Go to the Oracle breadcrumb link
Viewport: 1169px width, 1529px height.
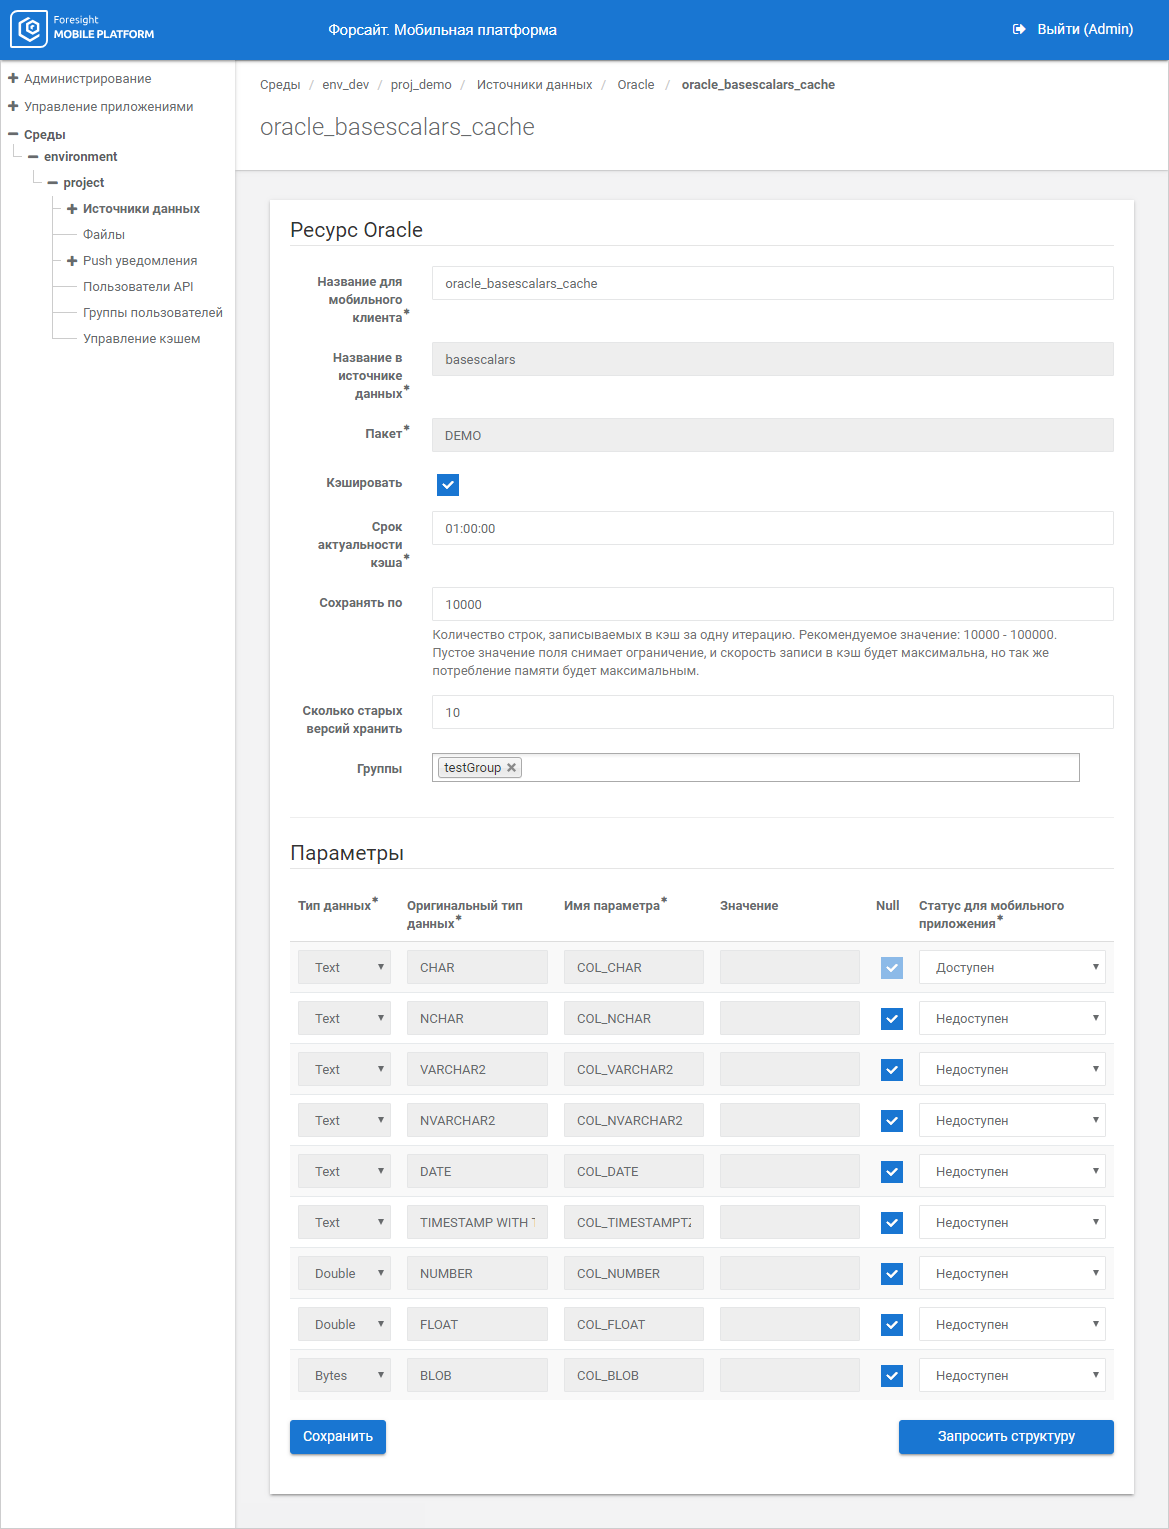[x=635, y=85]
